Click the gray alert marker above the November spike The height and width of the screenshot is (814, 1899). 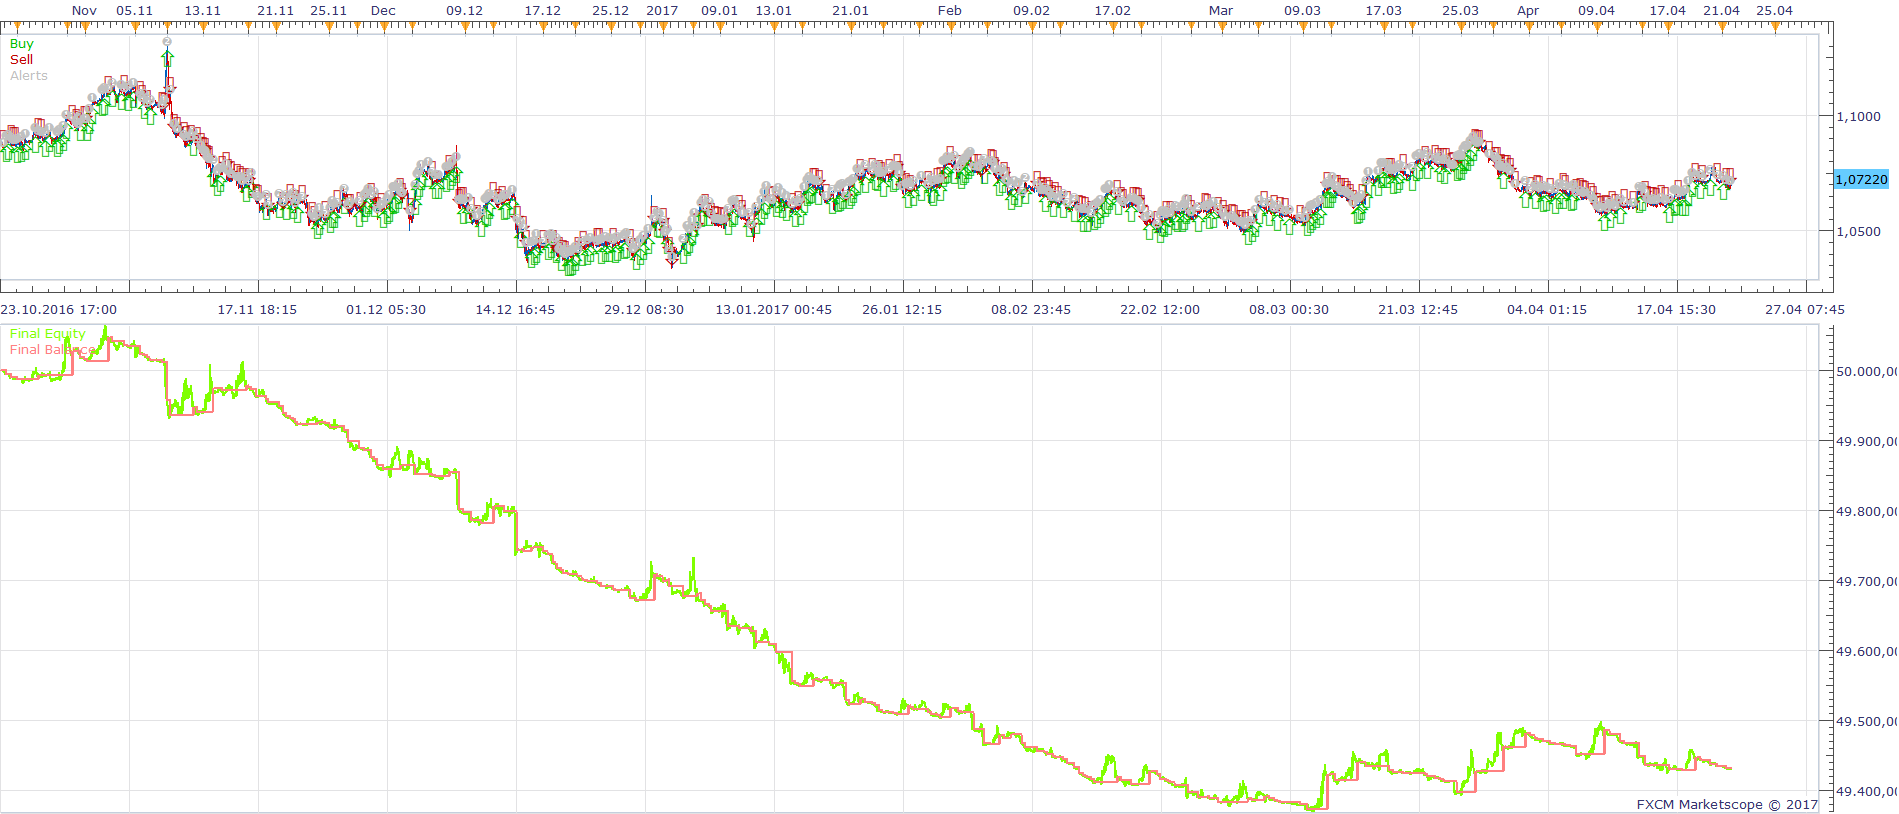[x=167, y=42]
